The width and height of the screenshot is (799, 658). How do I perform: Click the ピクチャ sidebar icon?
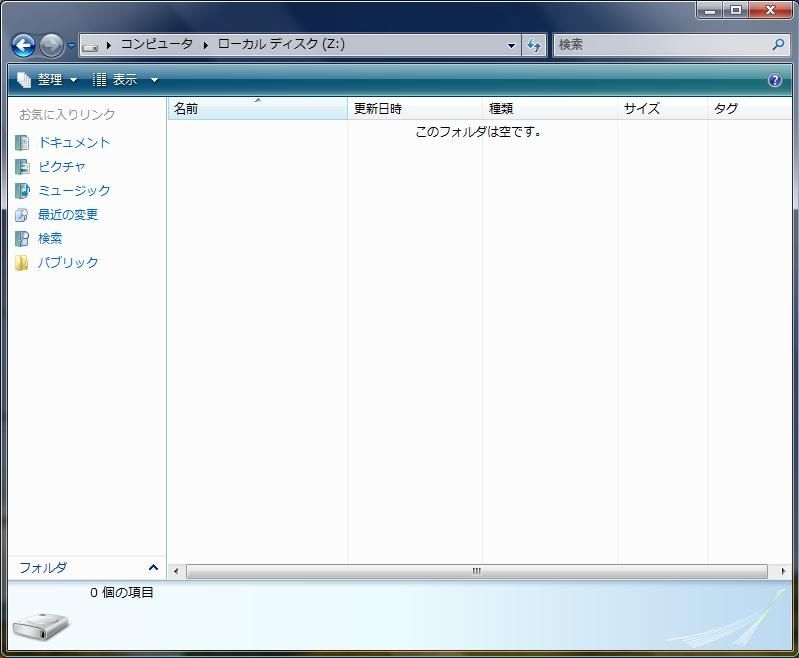[22, 167]
